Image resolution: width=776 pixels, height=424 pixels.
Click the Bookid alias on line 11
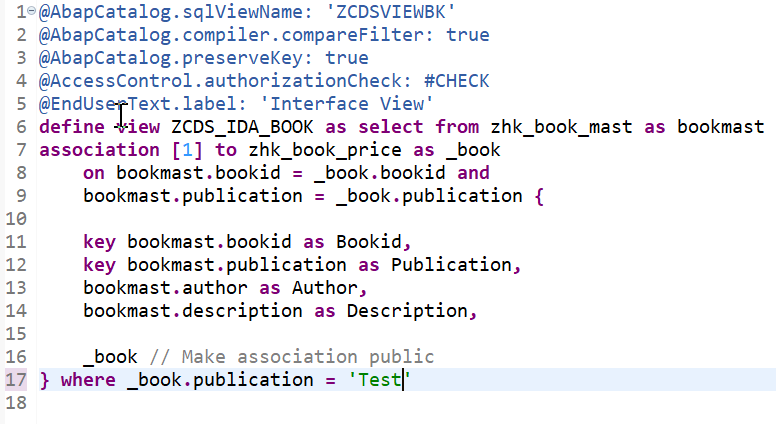(374, 242)
